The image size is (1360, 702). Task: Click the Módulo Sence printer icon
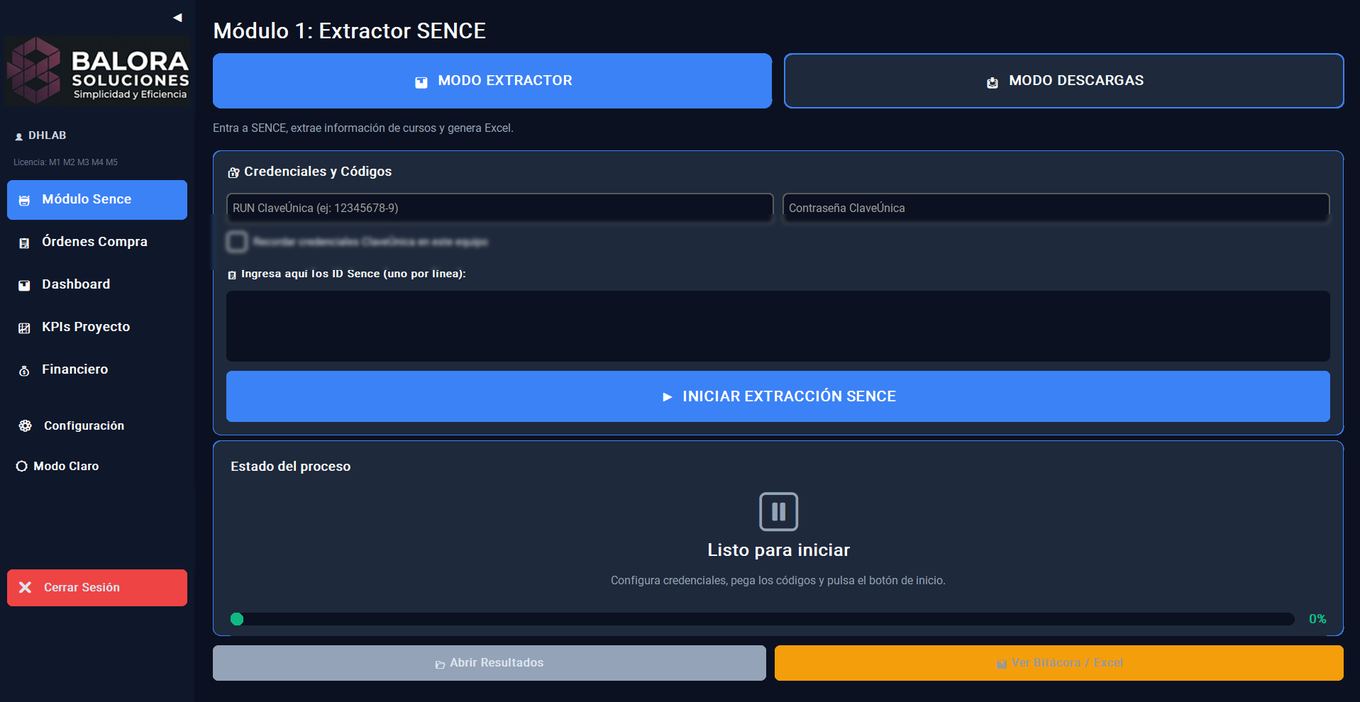25,200
